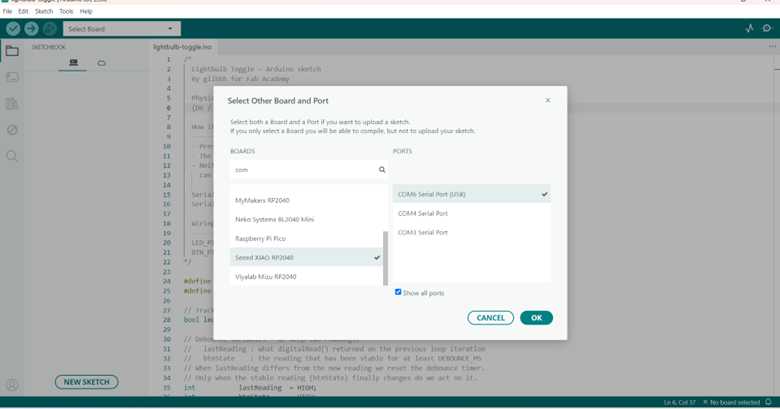The height and width of the screenshot is (409, 780).
Task: Click the notification bell in status bar
Action: pos(769,402)
